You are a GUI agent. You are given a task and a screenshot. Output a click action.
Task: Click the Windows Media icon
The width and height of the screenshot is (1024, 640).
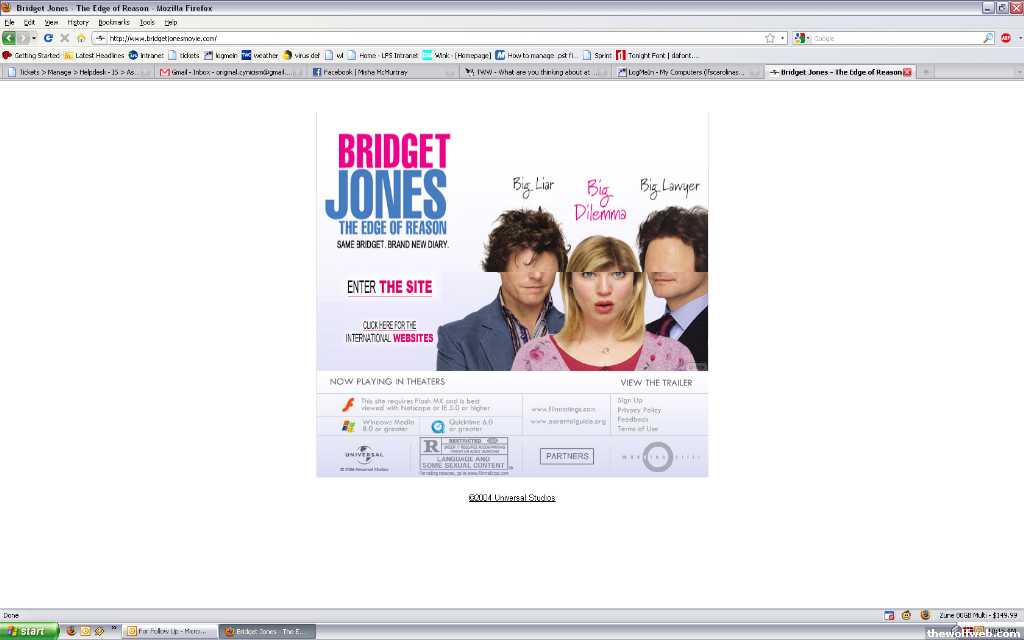click(x=348, y=426)
